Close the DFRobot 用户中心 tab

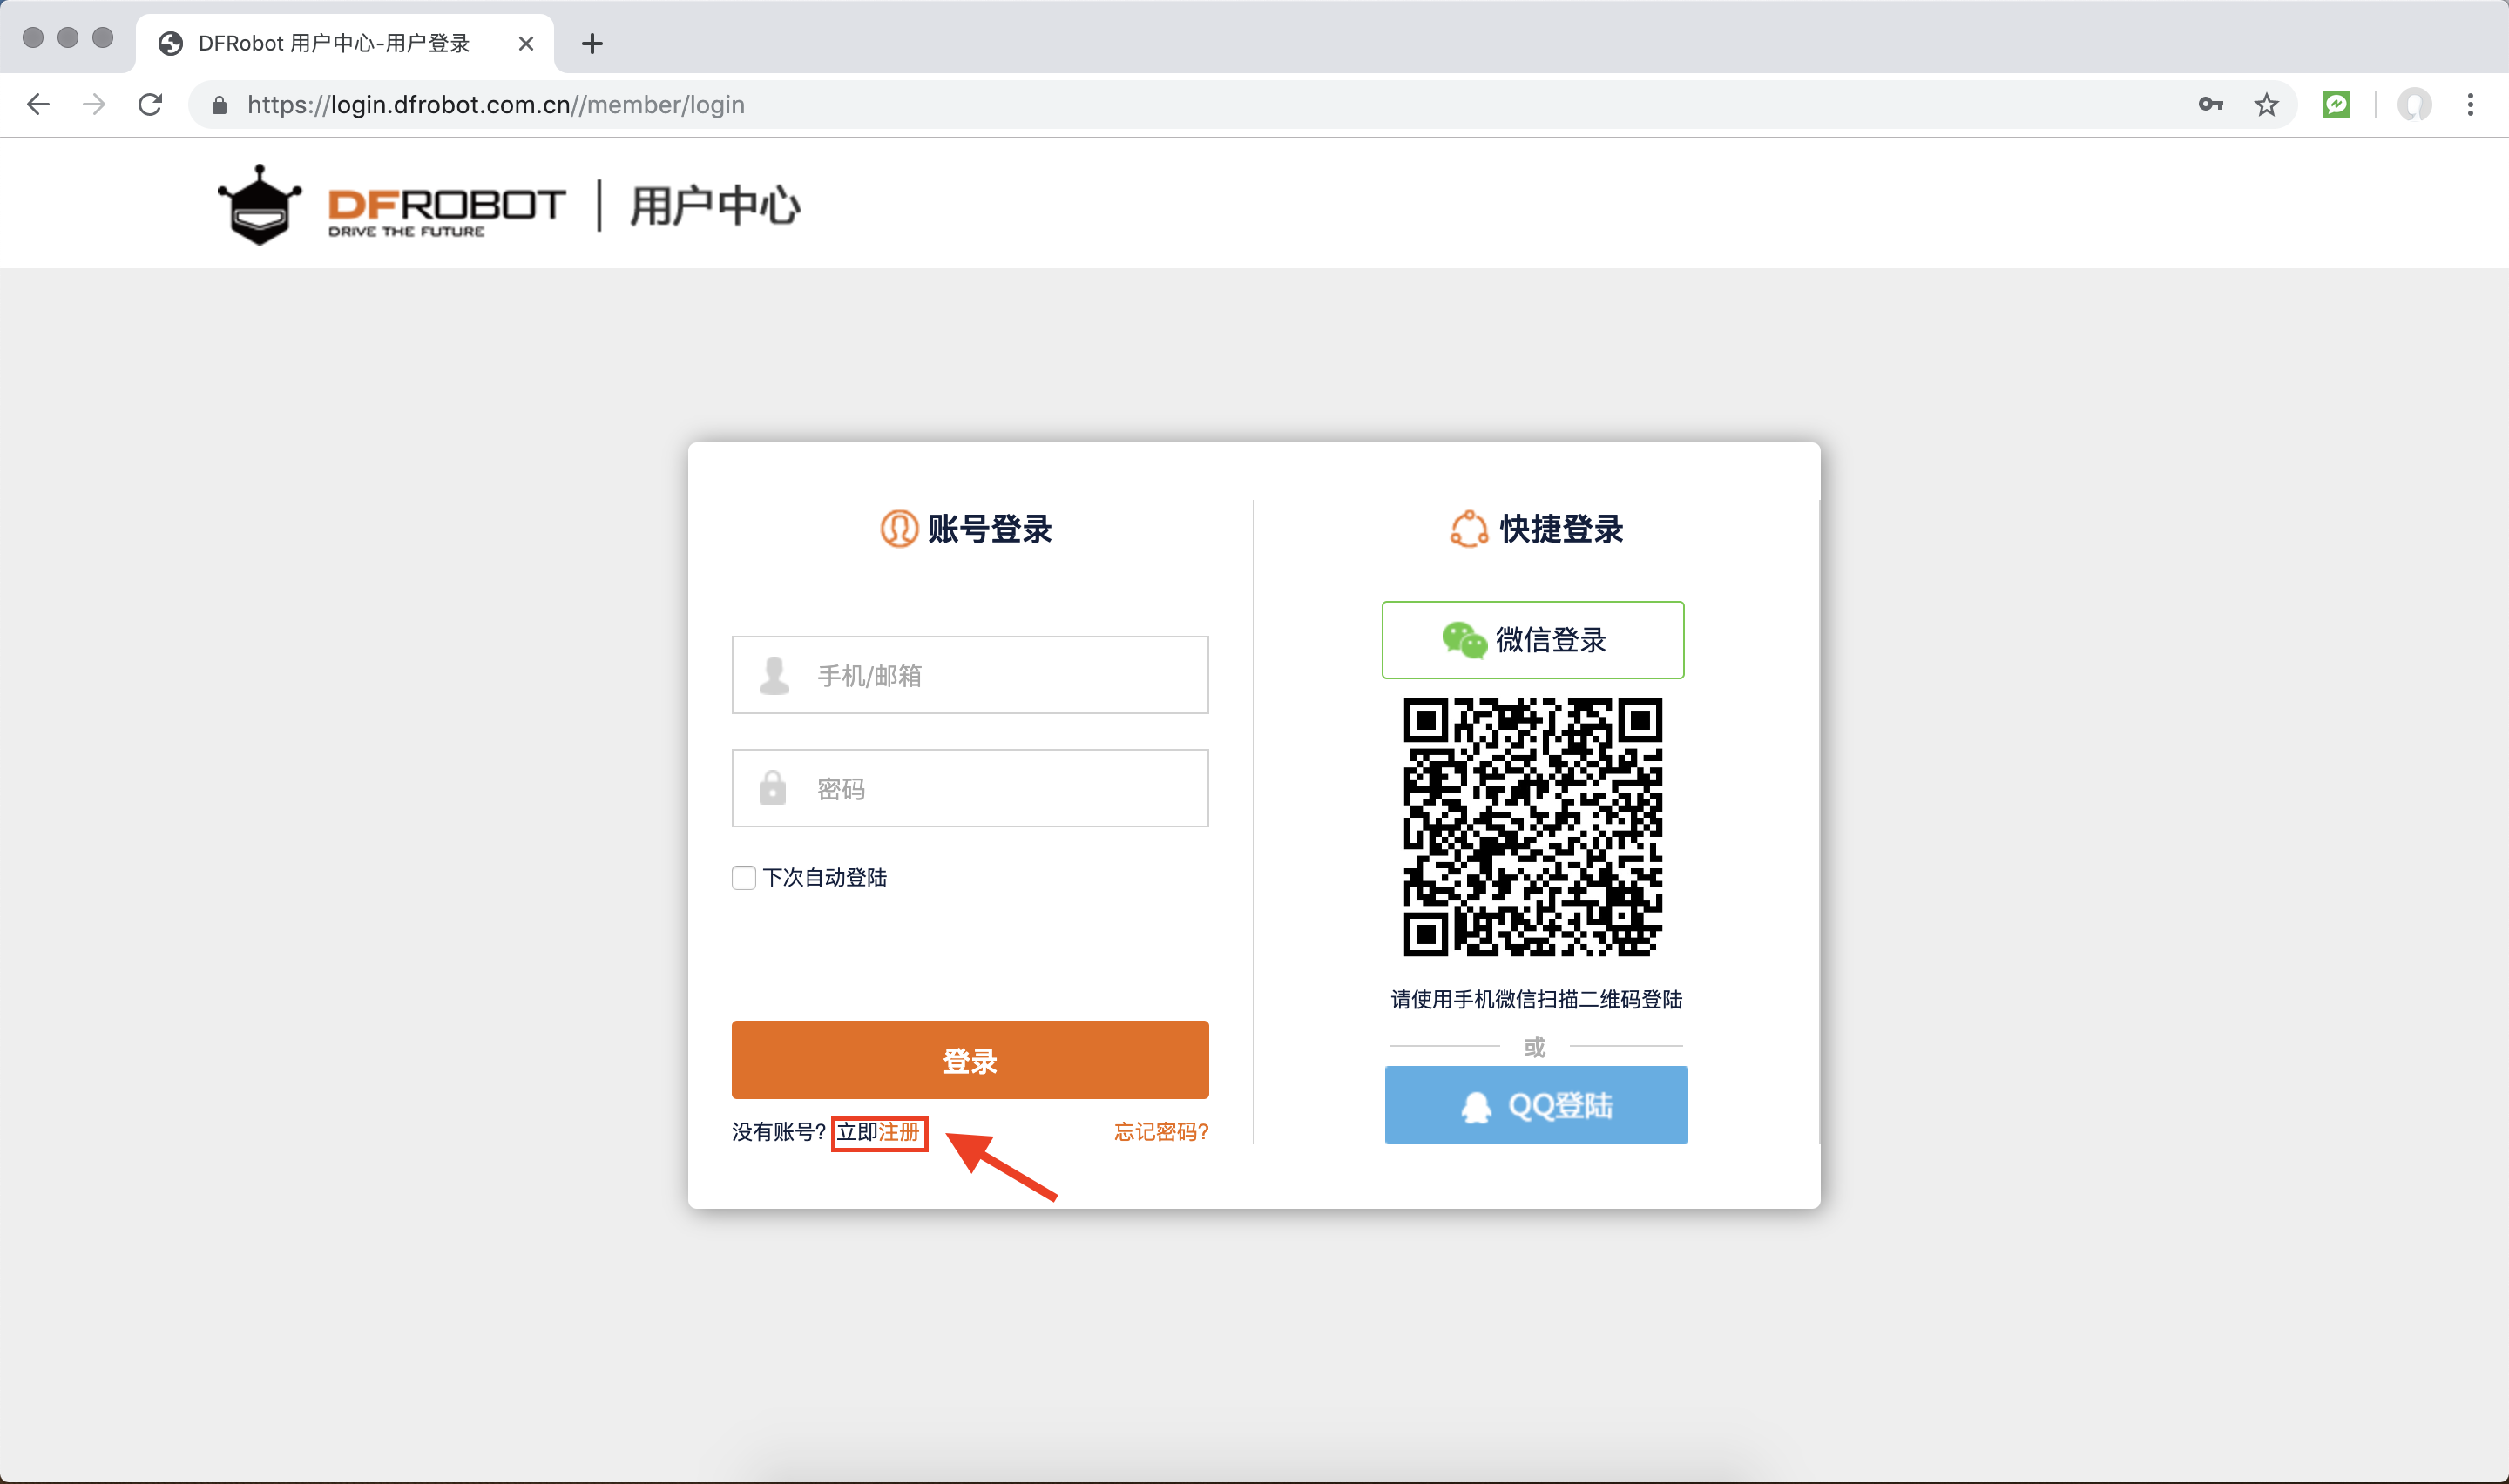tap(526, 43)
